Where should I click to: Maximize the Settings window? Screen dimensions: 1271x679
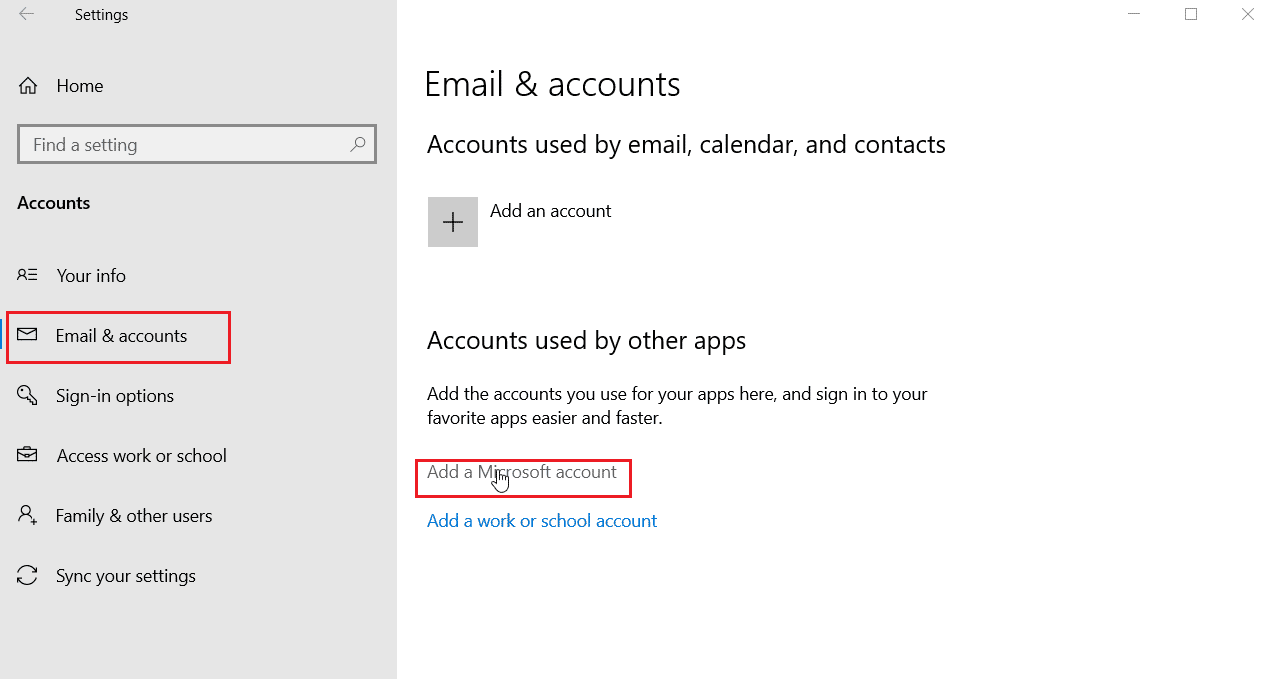(1191, 14)
